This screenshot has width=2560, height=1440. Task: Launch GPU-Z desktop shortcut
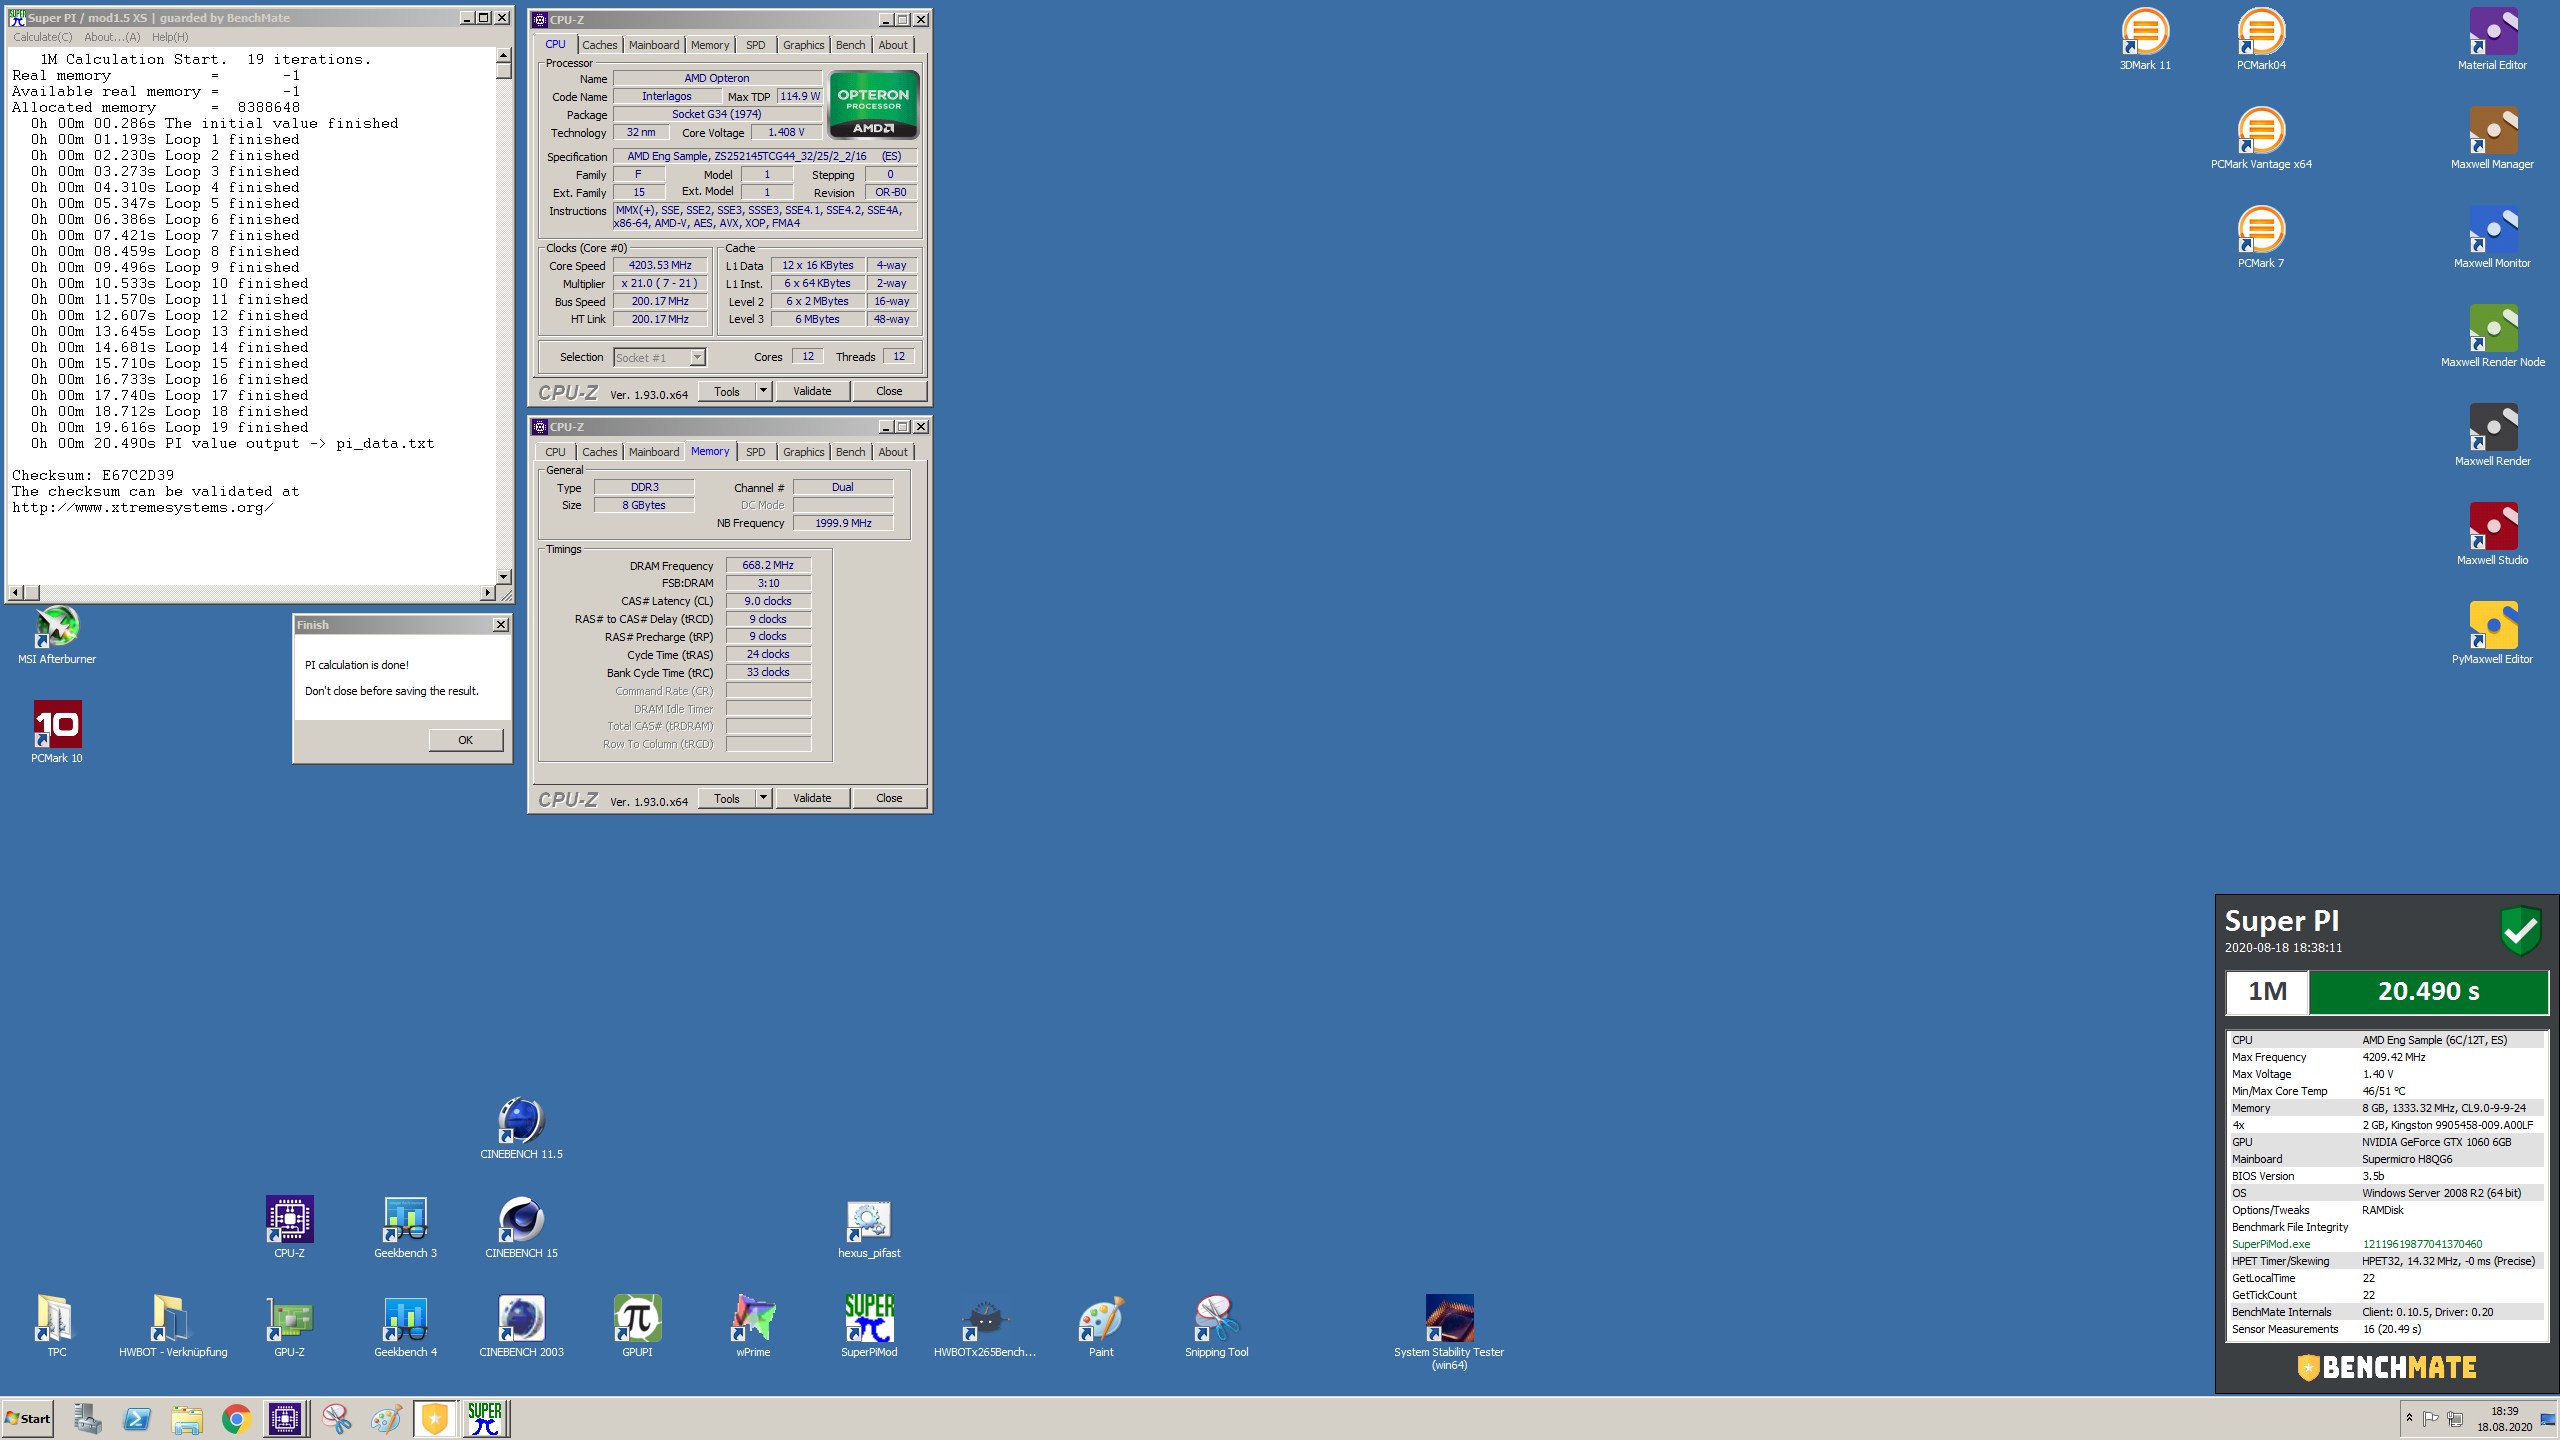[x=289, y=1327]
